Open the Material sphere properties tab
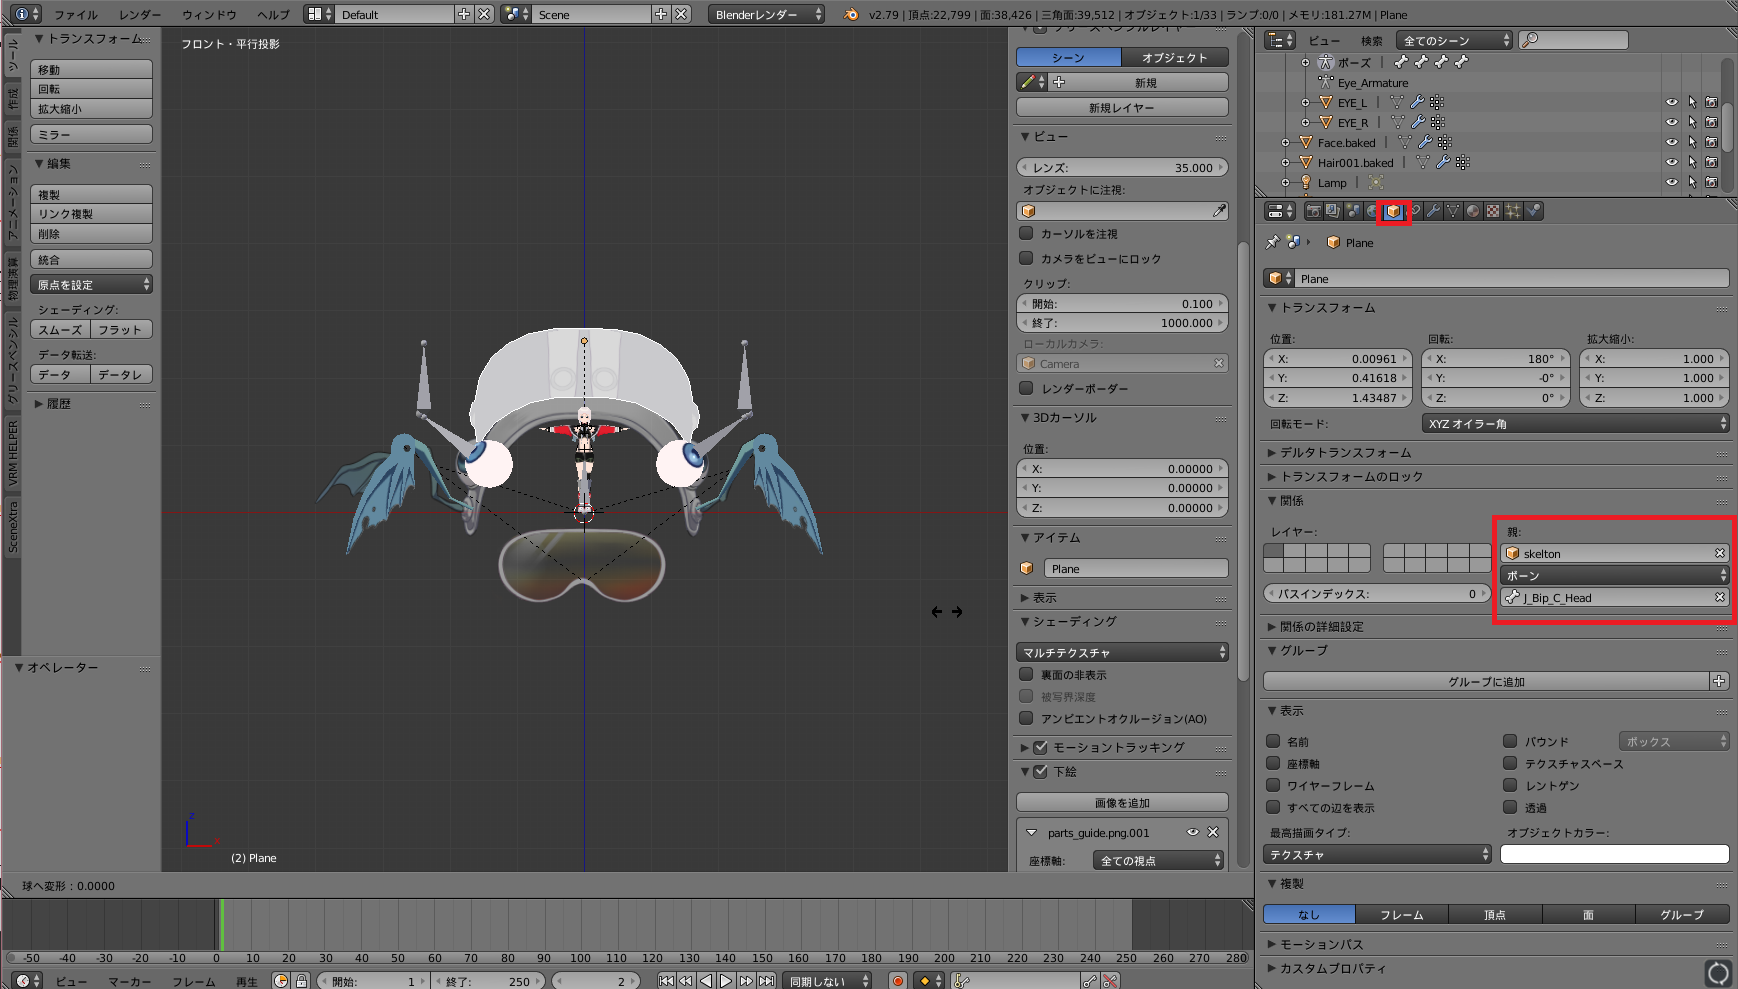The width and height of the screenshot is (1738, 989). pyautogui.click(x=1473, y=211)
